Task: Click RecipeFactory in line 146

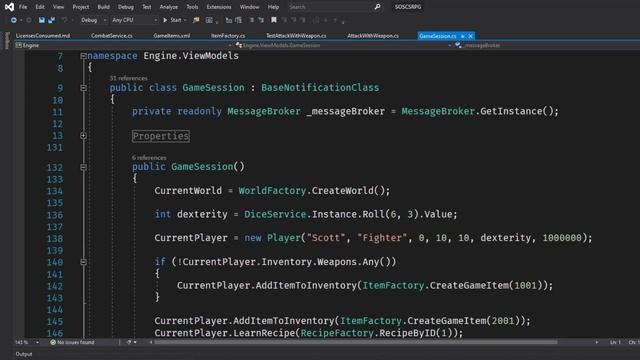Action: tap(337, 333)
